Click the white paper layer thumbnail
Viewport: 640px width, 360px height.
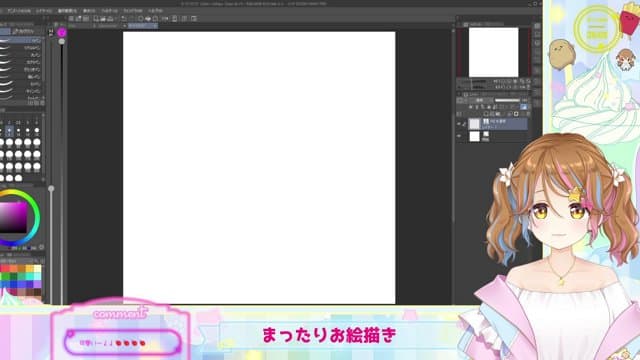tap(474, 136)
